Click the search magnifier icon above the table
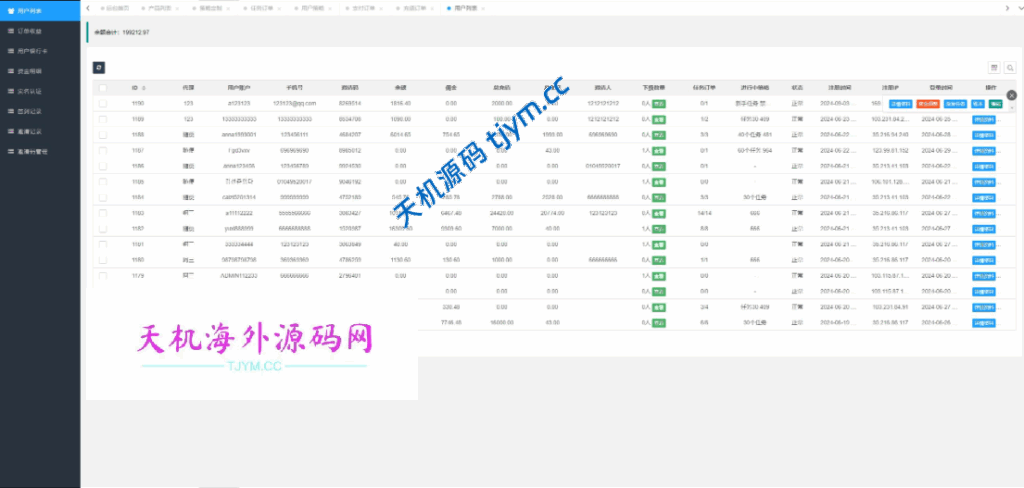Viewport: 1024px width, 488px height. pos(1010,67)
